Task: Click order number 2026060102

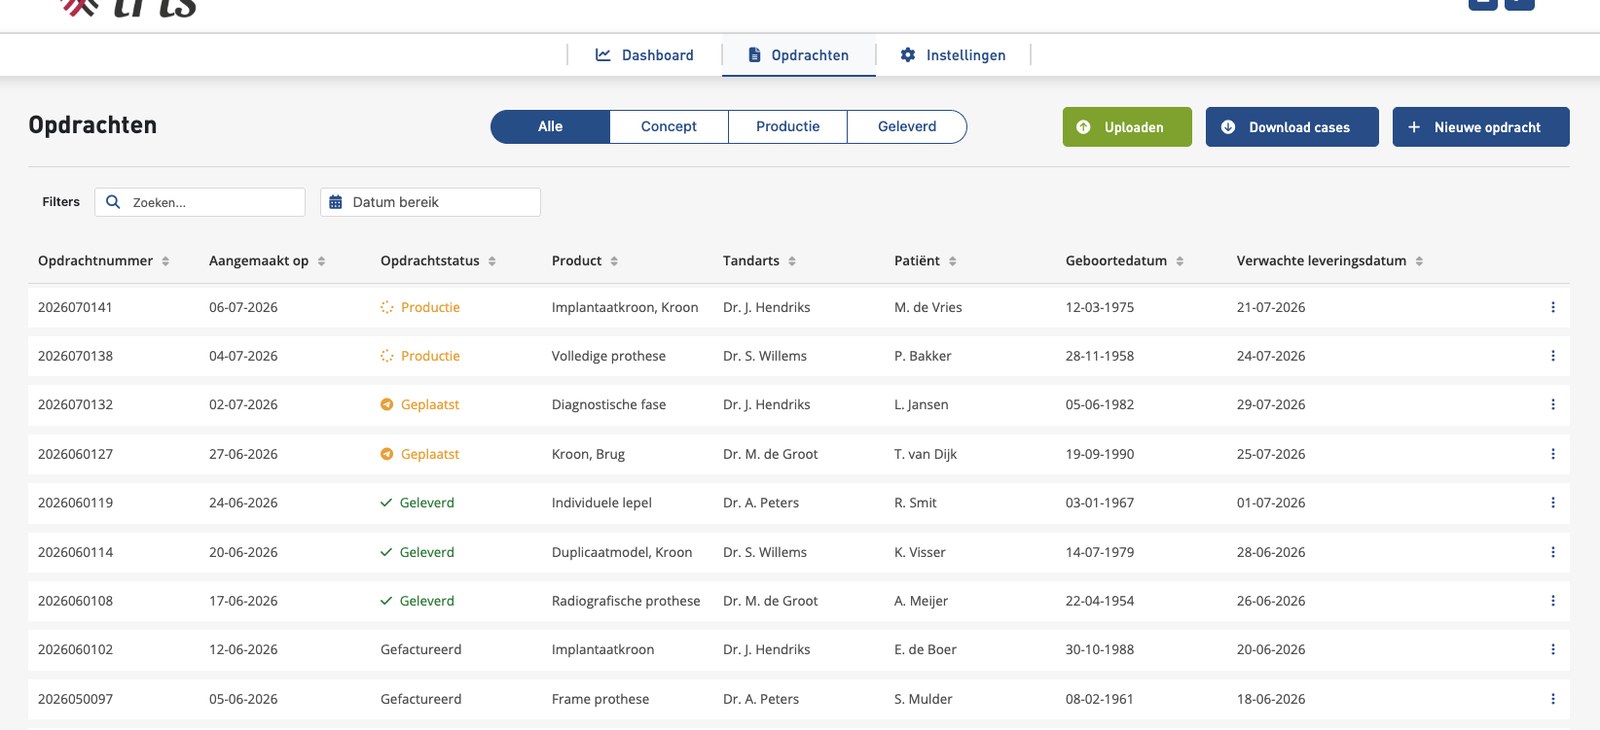Action: pos(75,650)
